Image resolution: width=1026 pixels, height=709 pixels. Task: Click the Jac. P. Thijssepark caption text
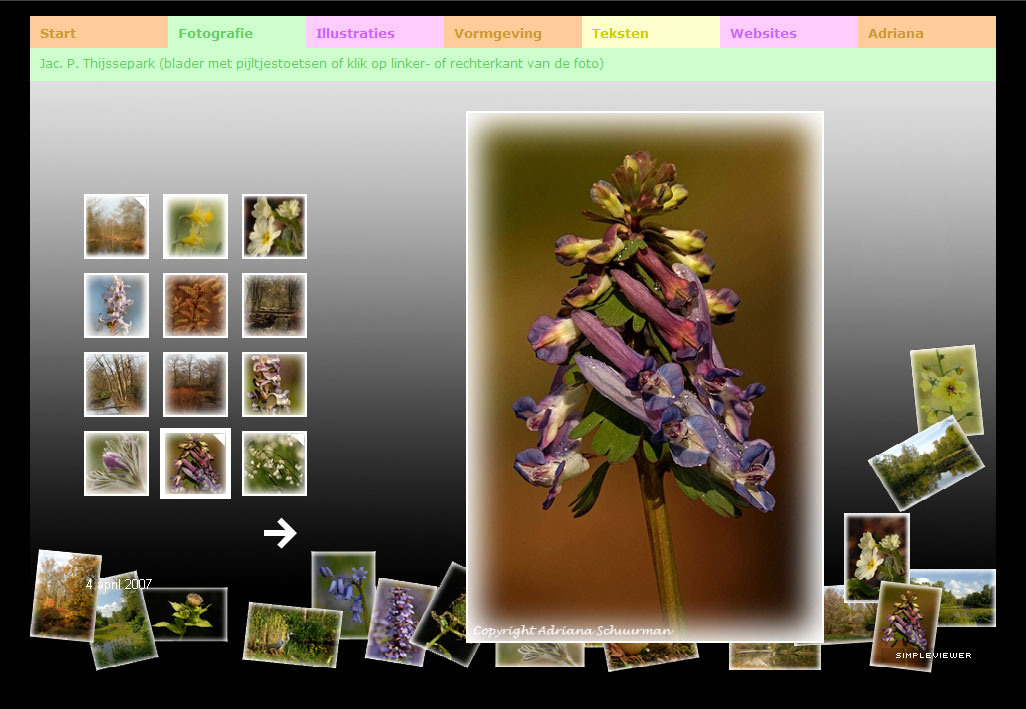[x=321, y=63]
